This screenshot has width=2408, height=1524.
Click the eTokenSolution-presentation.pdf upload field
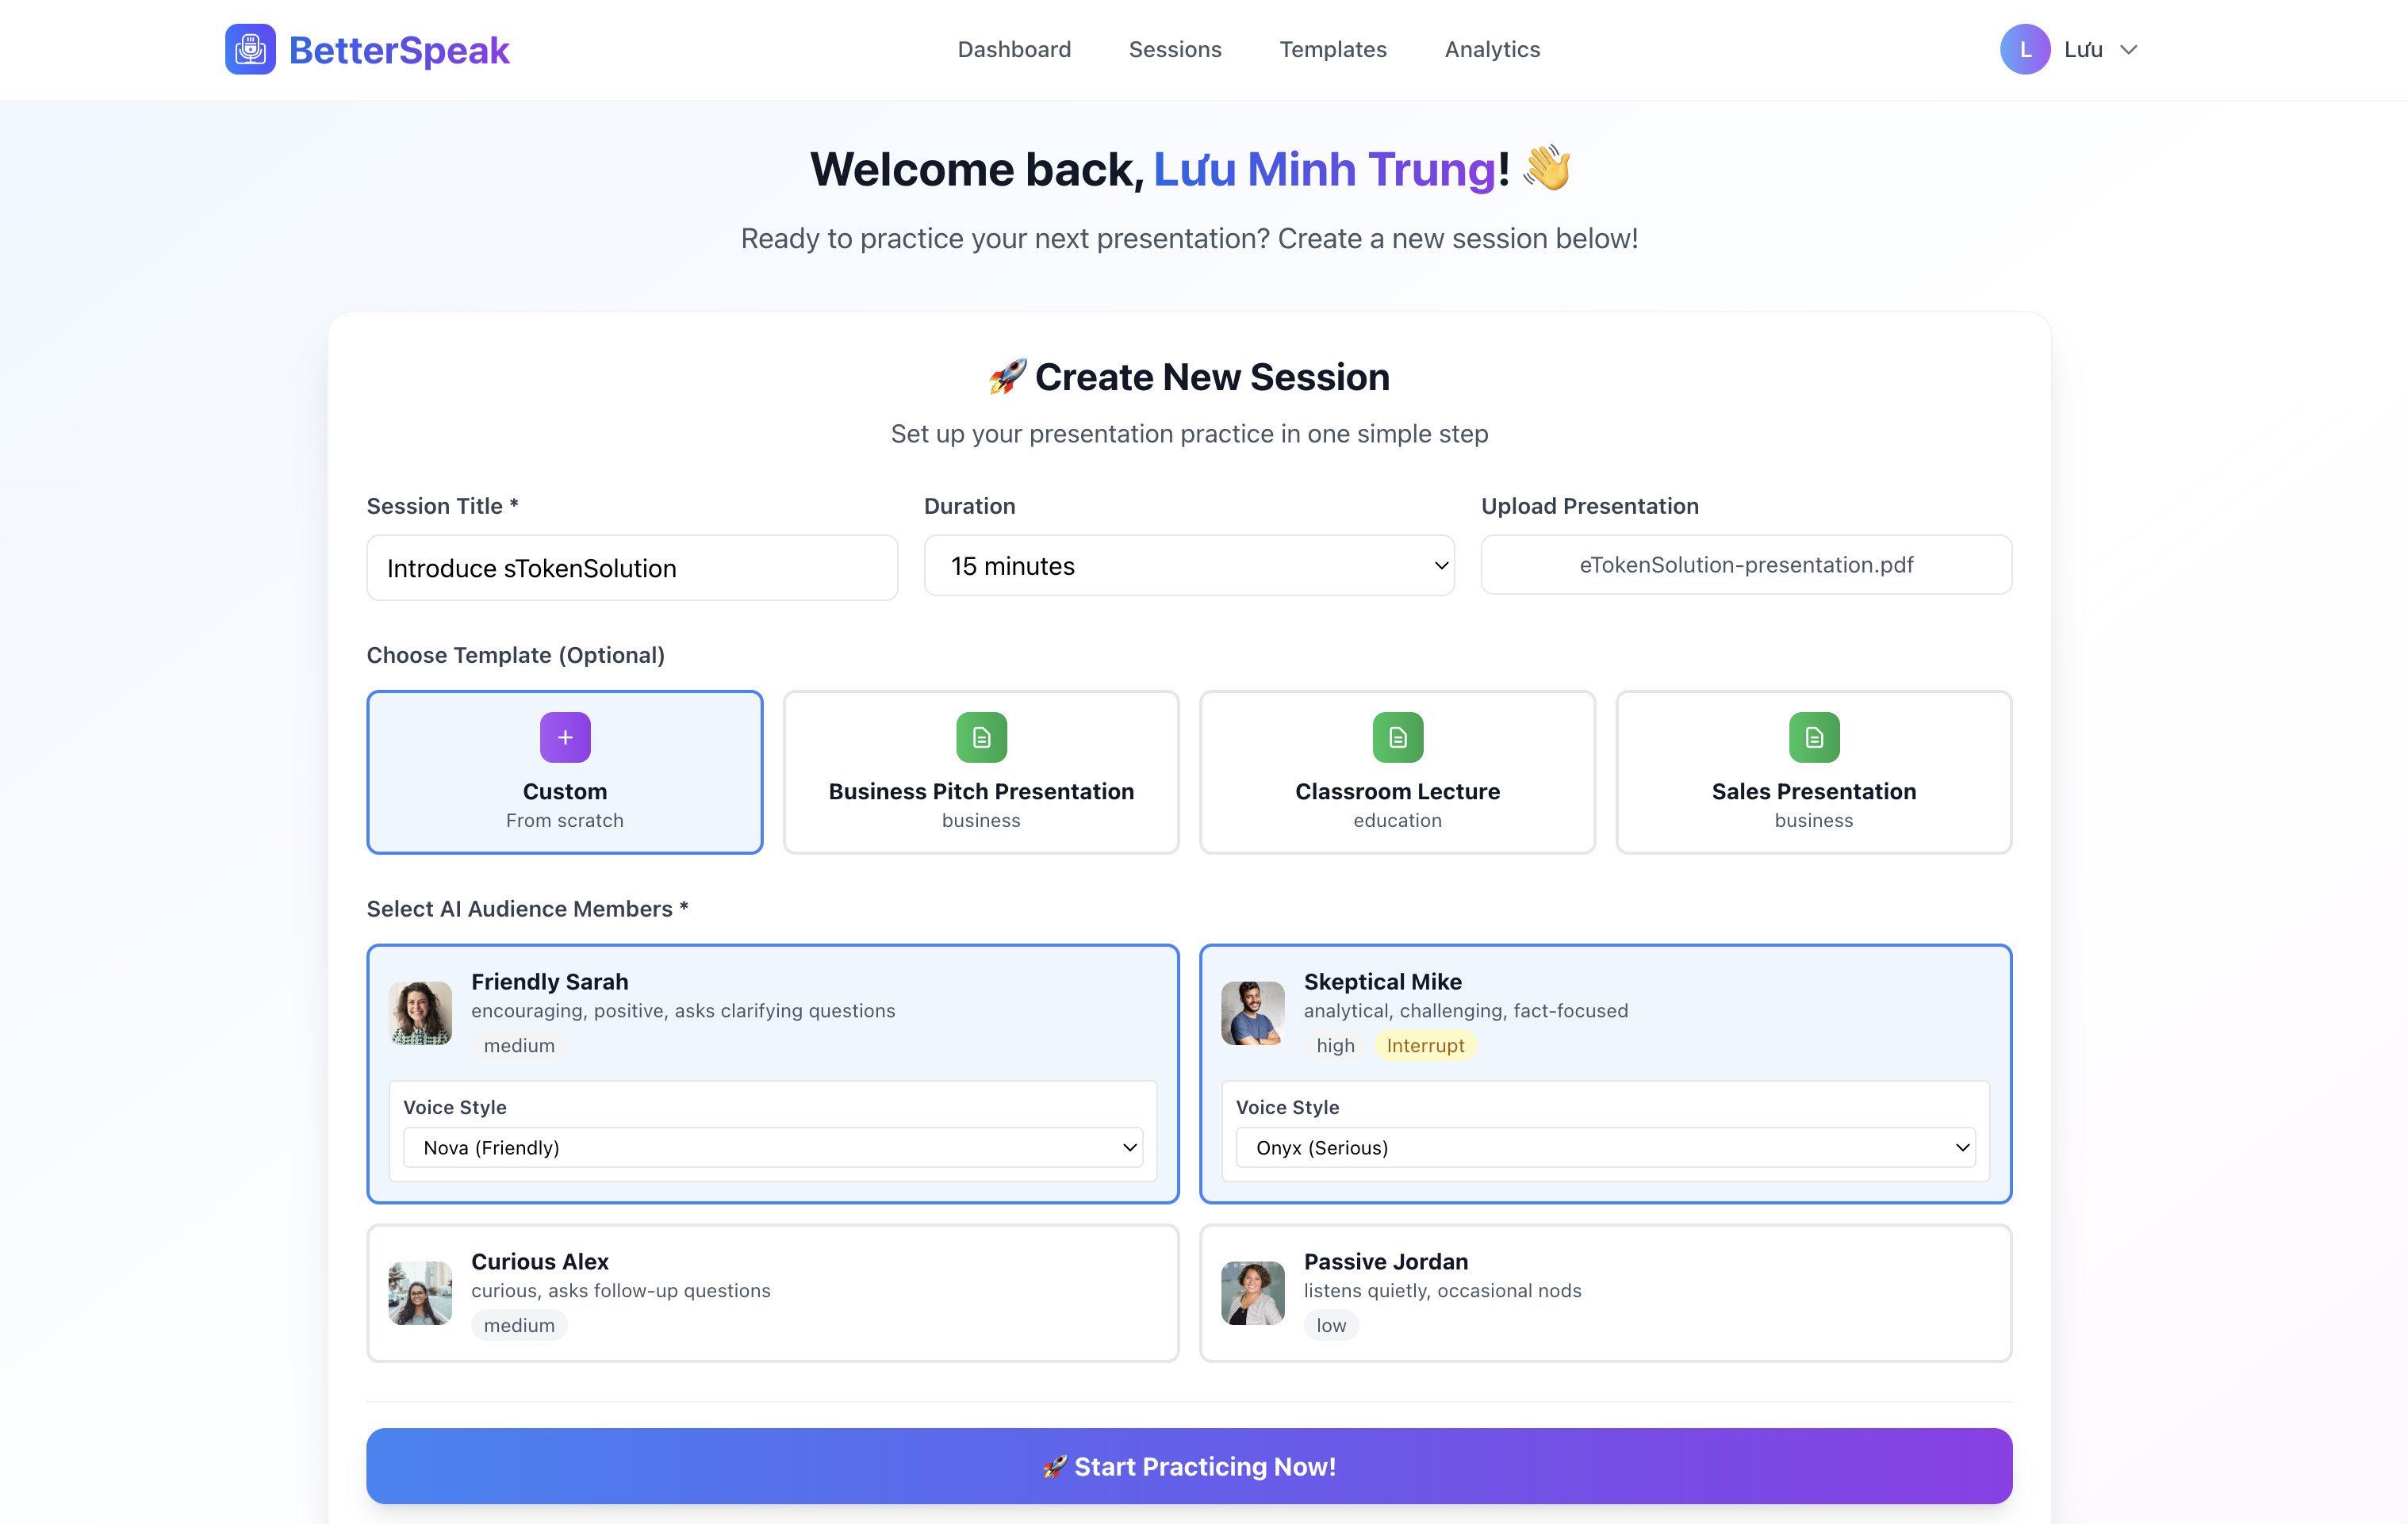click(1745, 565)
